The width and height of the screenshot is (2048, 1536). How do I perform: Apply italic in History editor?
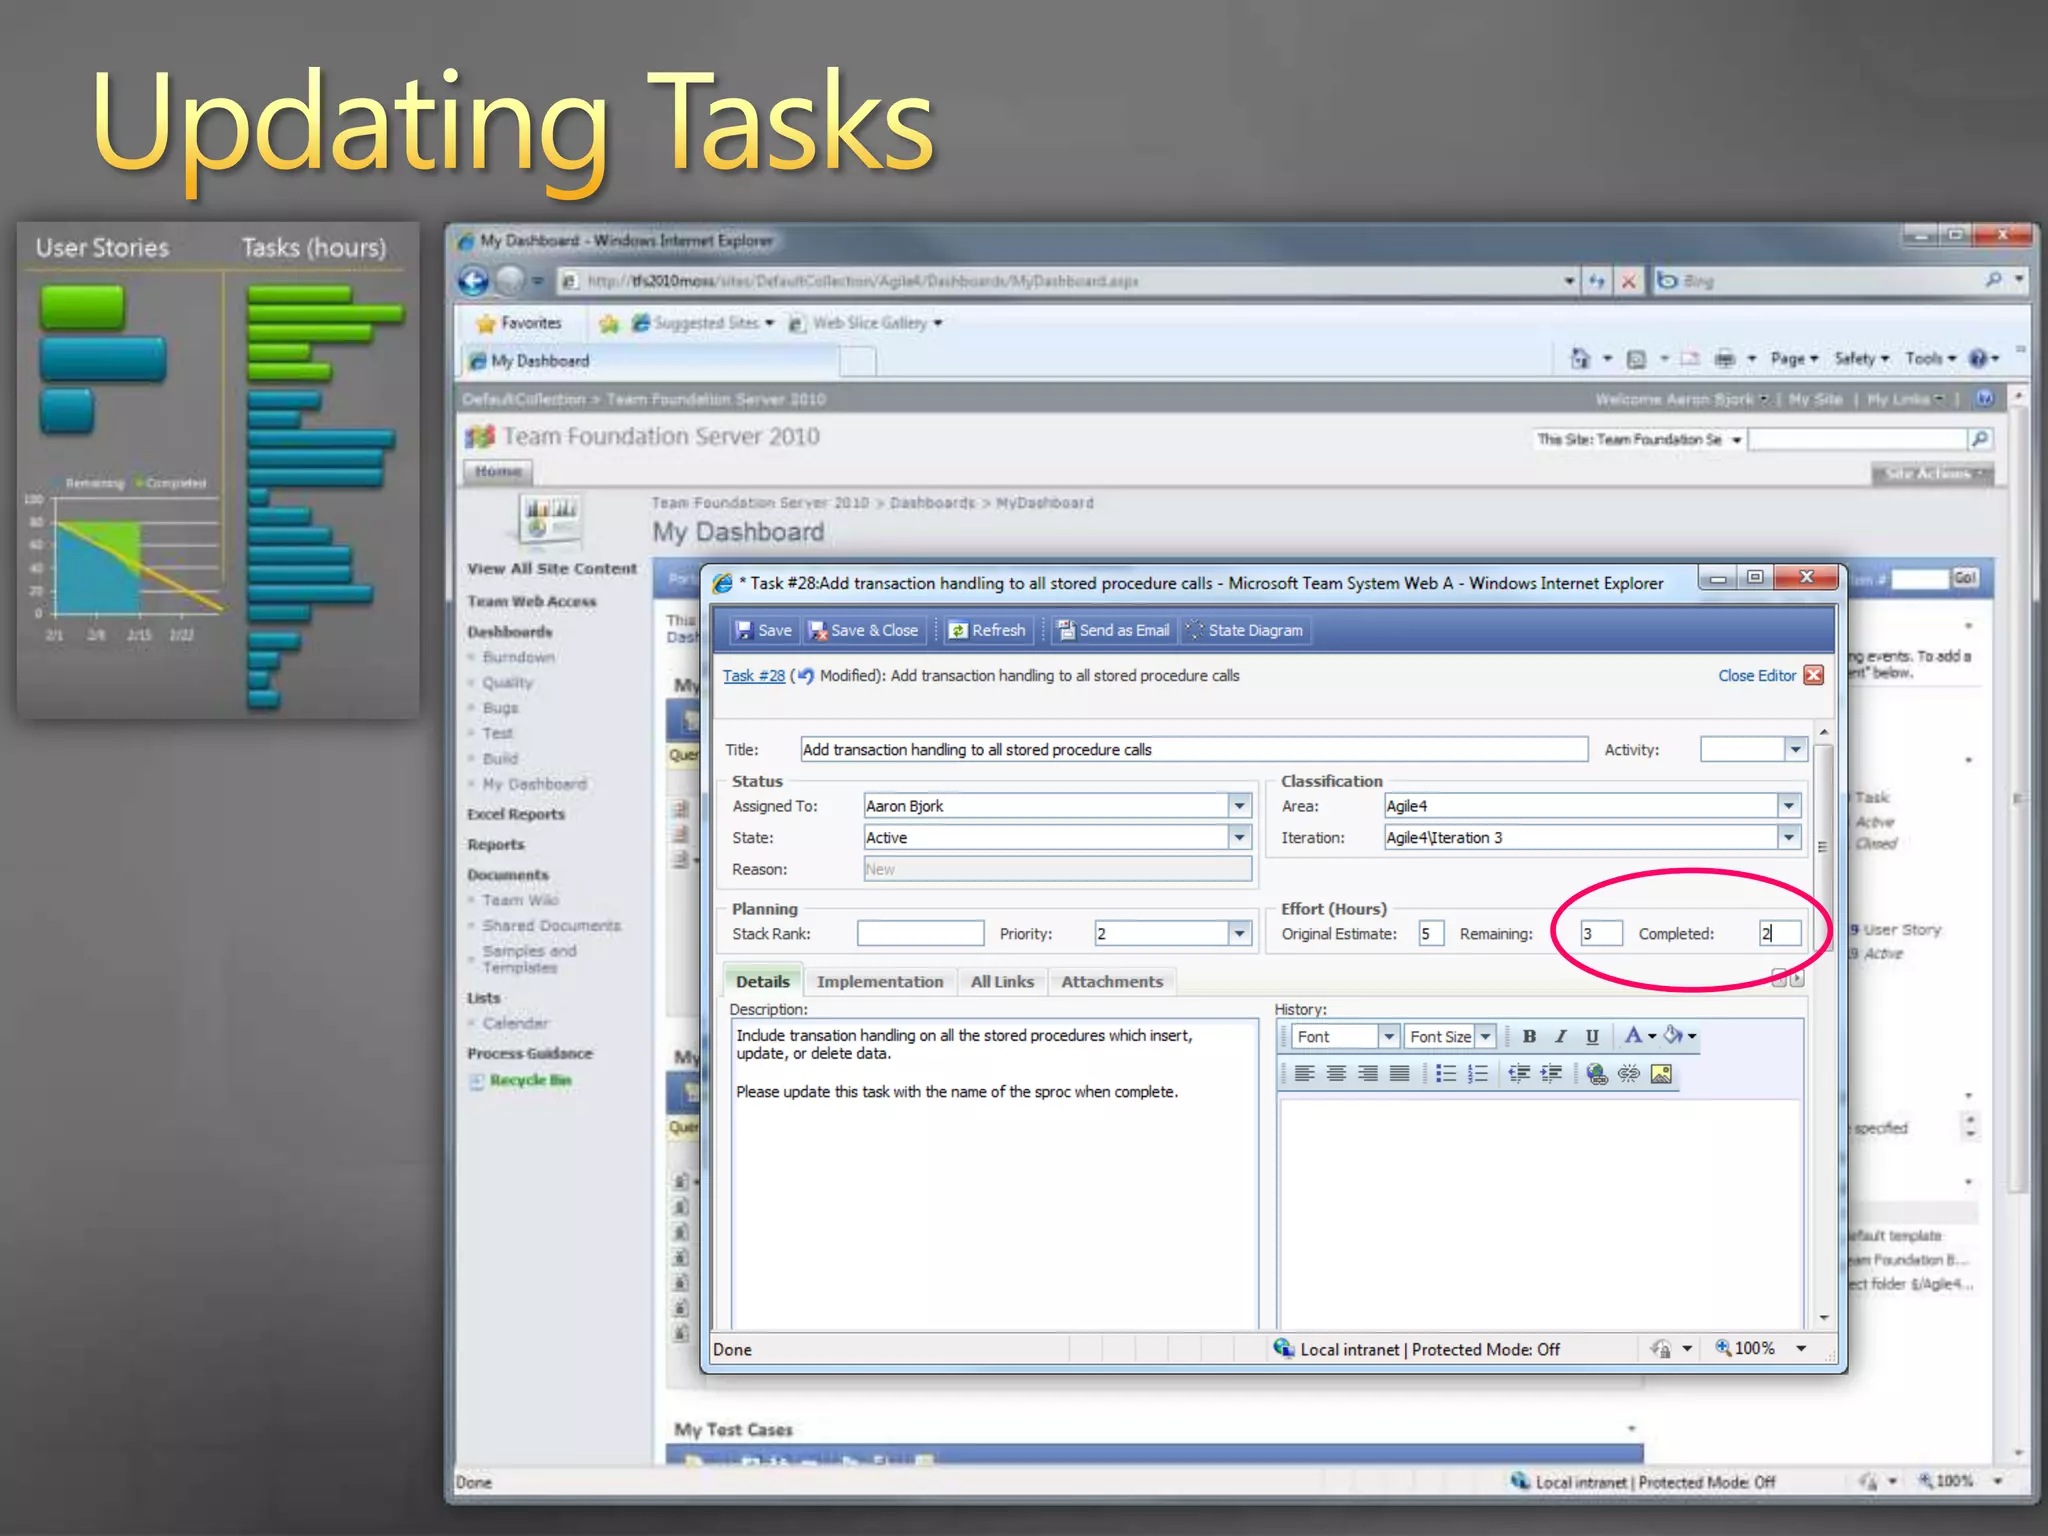pyautogui.click(x=1560, y=1036)
